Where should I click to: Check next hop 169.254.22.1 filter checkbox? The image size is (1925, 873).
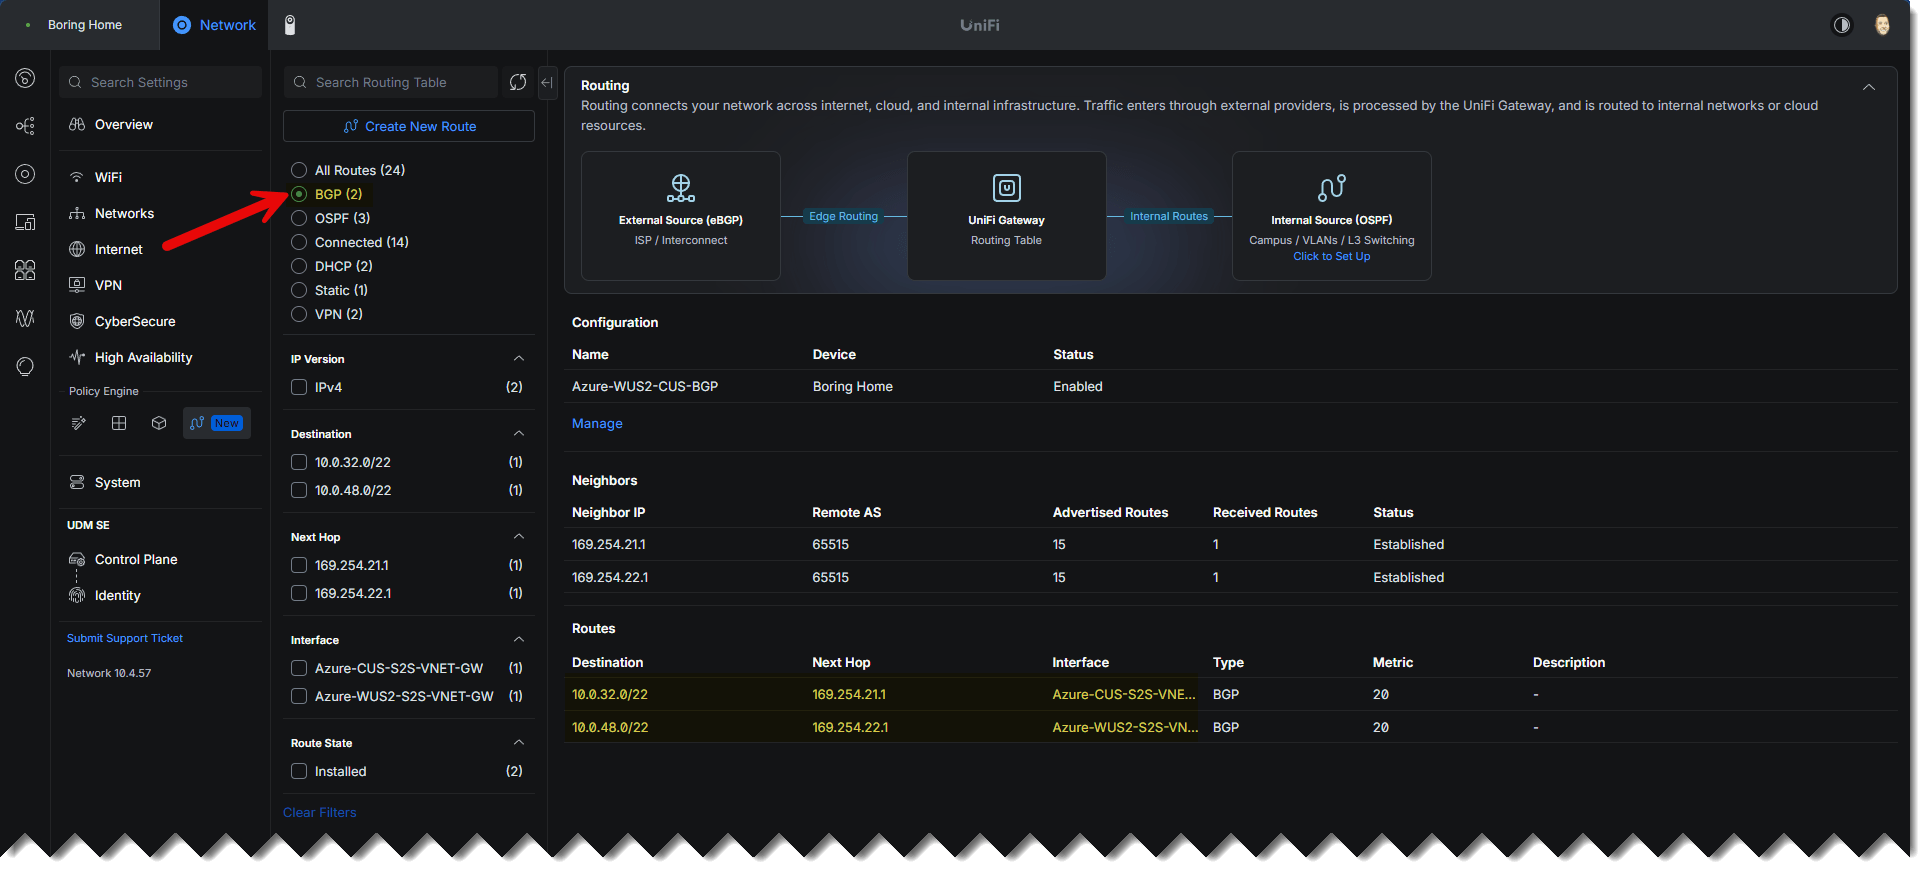tap(299, 593)
